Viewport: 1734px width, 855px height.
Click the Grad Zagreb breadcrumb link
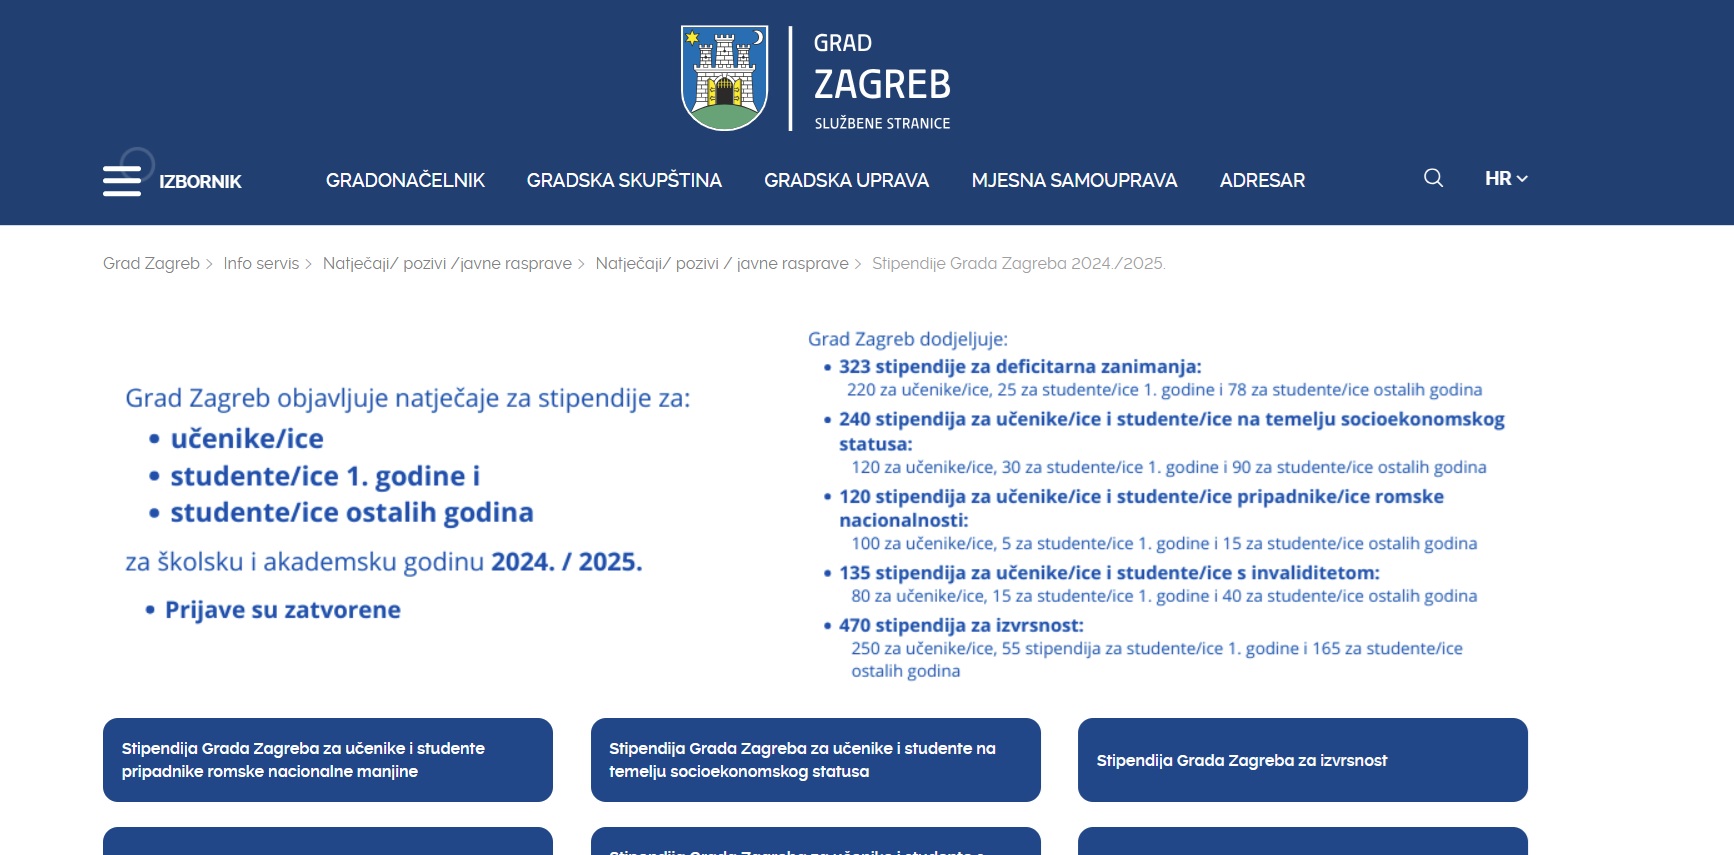pyautogui.click(x=151, y=264)
